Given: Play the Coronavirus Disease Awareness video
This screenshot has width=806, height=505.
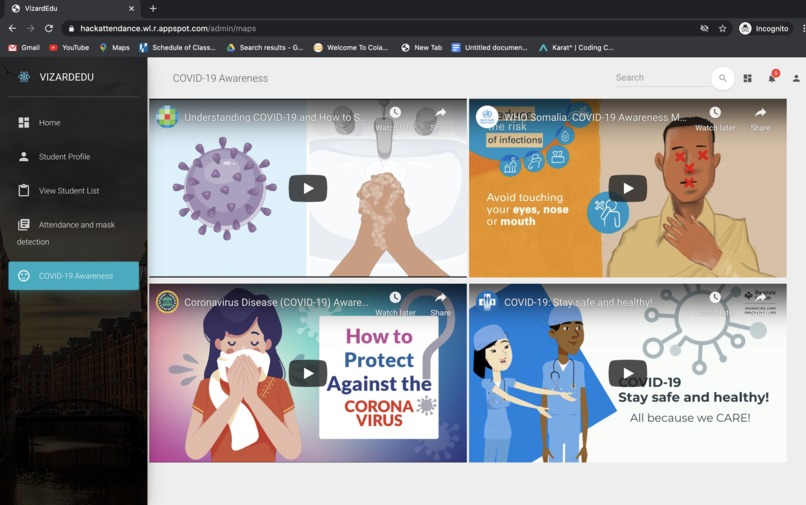Looking at the screenshot, I should pos(308,373).
